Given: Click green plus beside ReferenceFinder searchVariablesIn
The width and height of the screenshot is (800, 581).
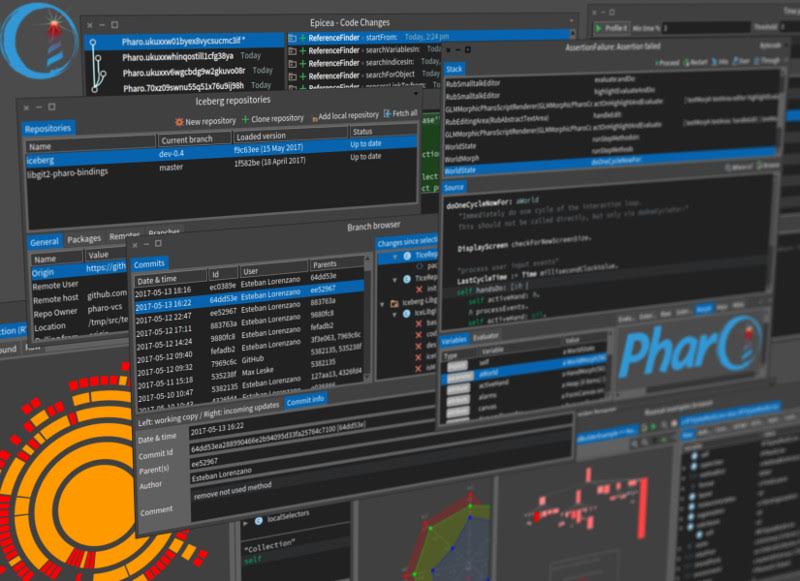Looking at the screenshot, I should (303, 51).
